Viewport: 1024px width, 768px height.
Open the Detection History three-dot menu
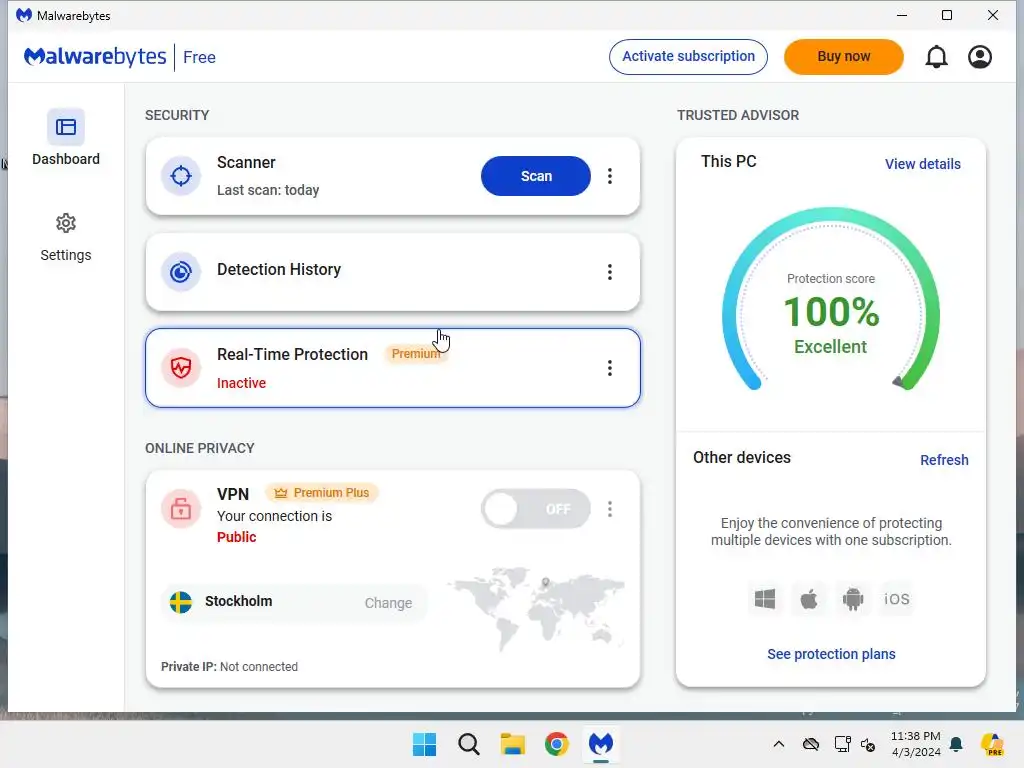click(610, 272)
